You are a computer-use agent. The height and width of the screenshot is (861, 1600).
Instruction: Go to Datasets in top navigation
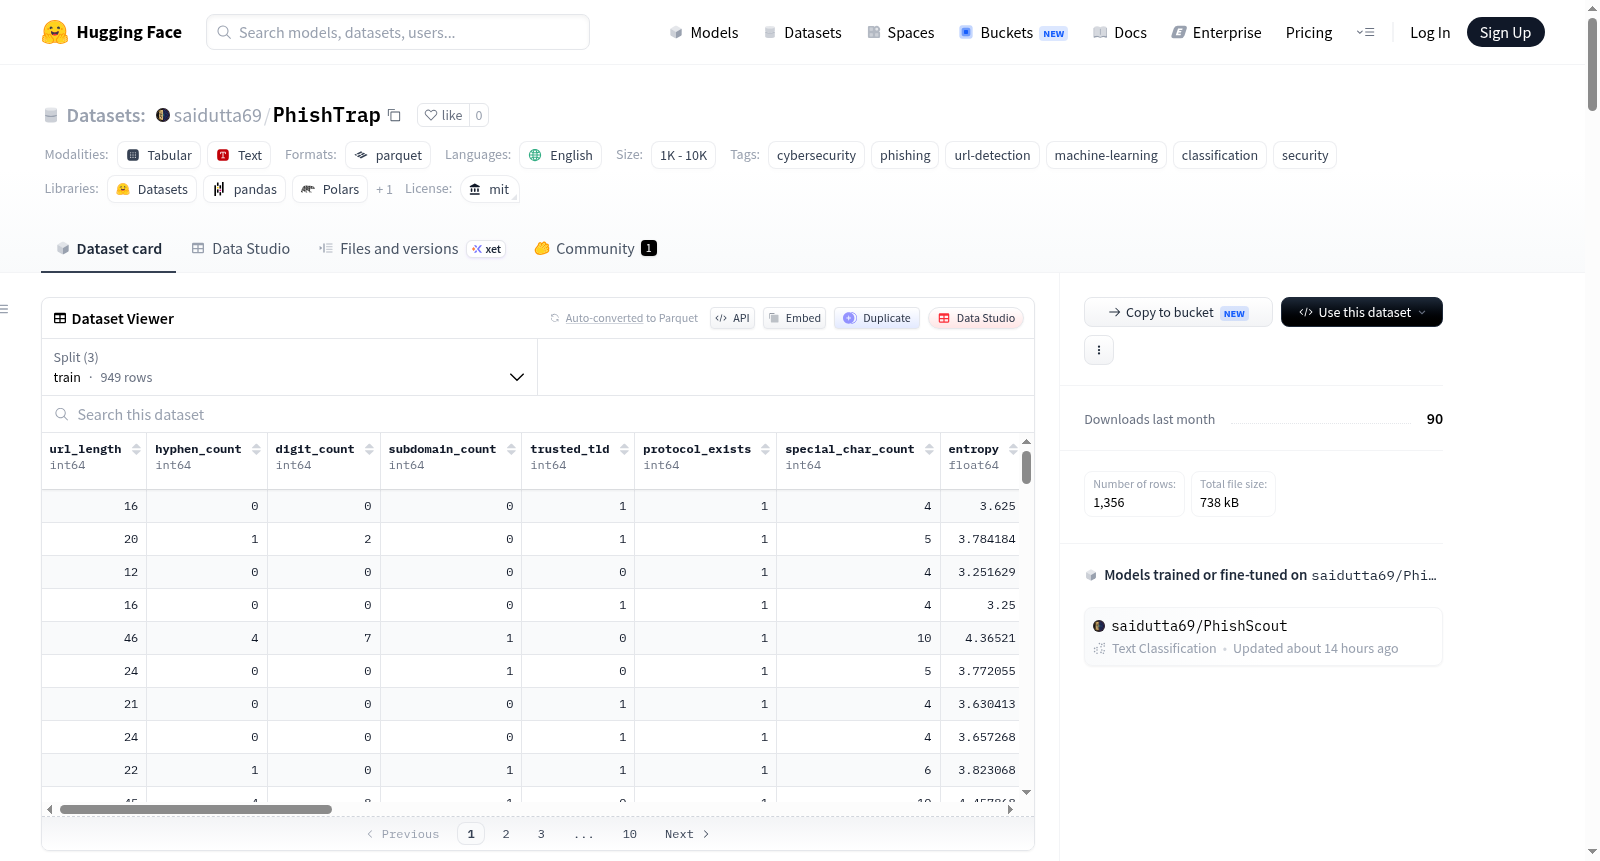(802, 33)
